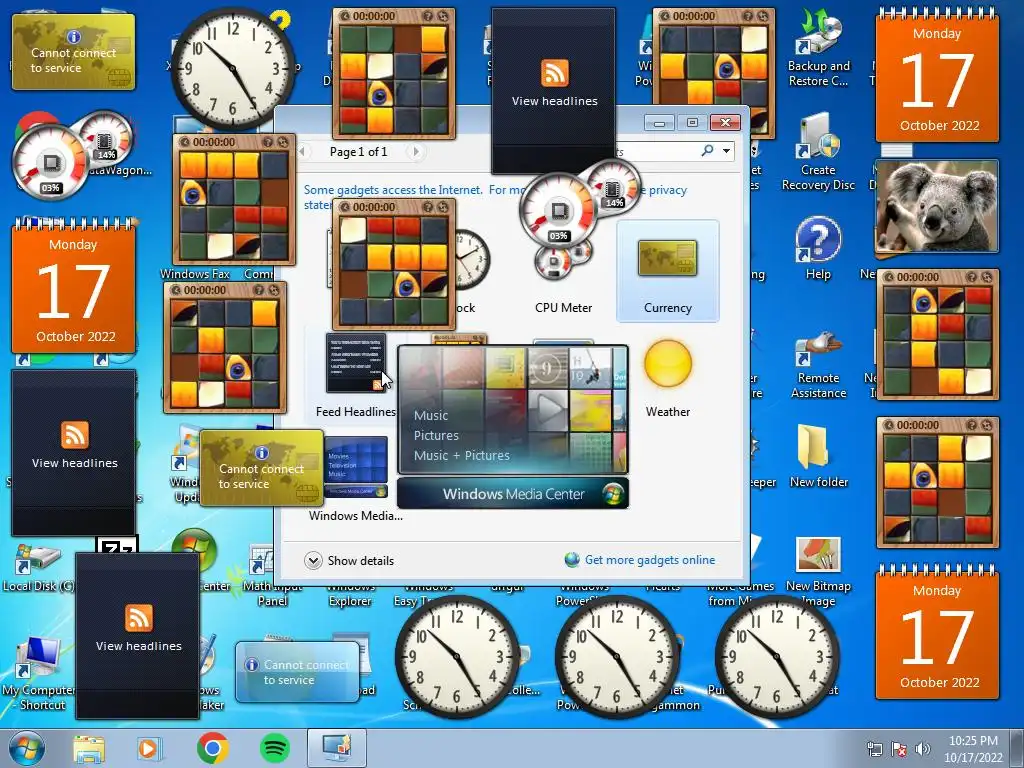Select the small Windows Media gadget thumbnail in gallery

(356, 468)
